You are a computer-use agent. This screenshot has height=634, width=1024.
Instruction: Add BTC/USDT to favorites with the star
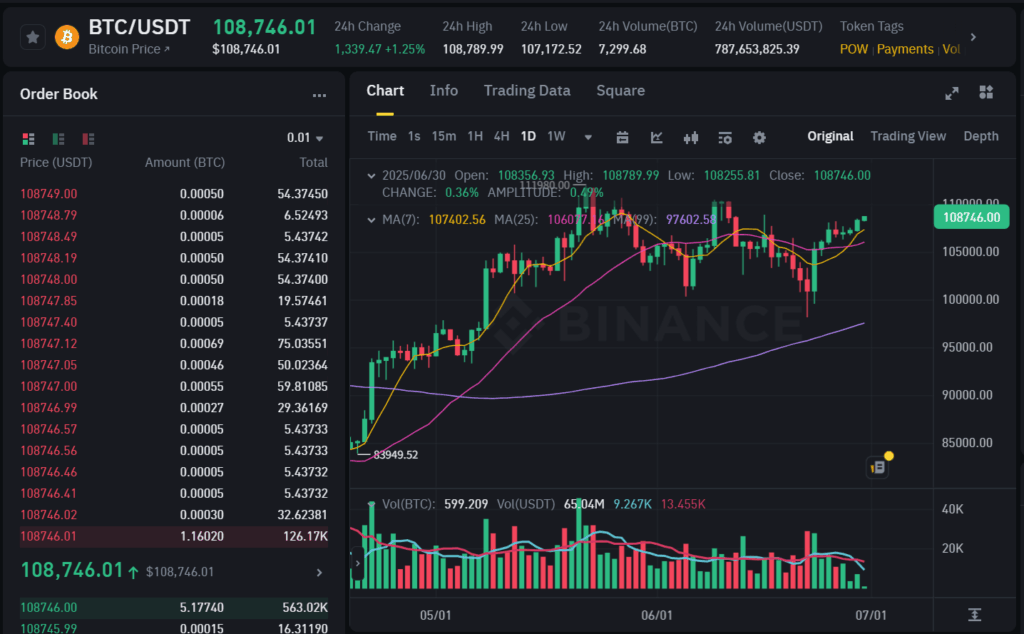click(x=33, y=37)
